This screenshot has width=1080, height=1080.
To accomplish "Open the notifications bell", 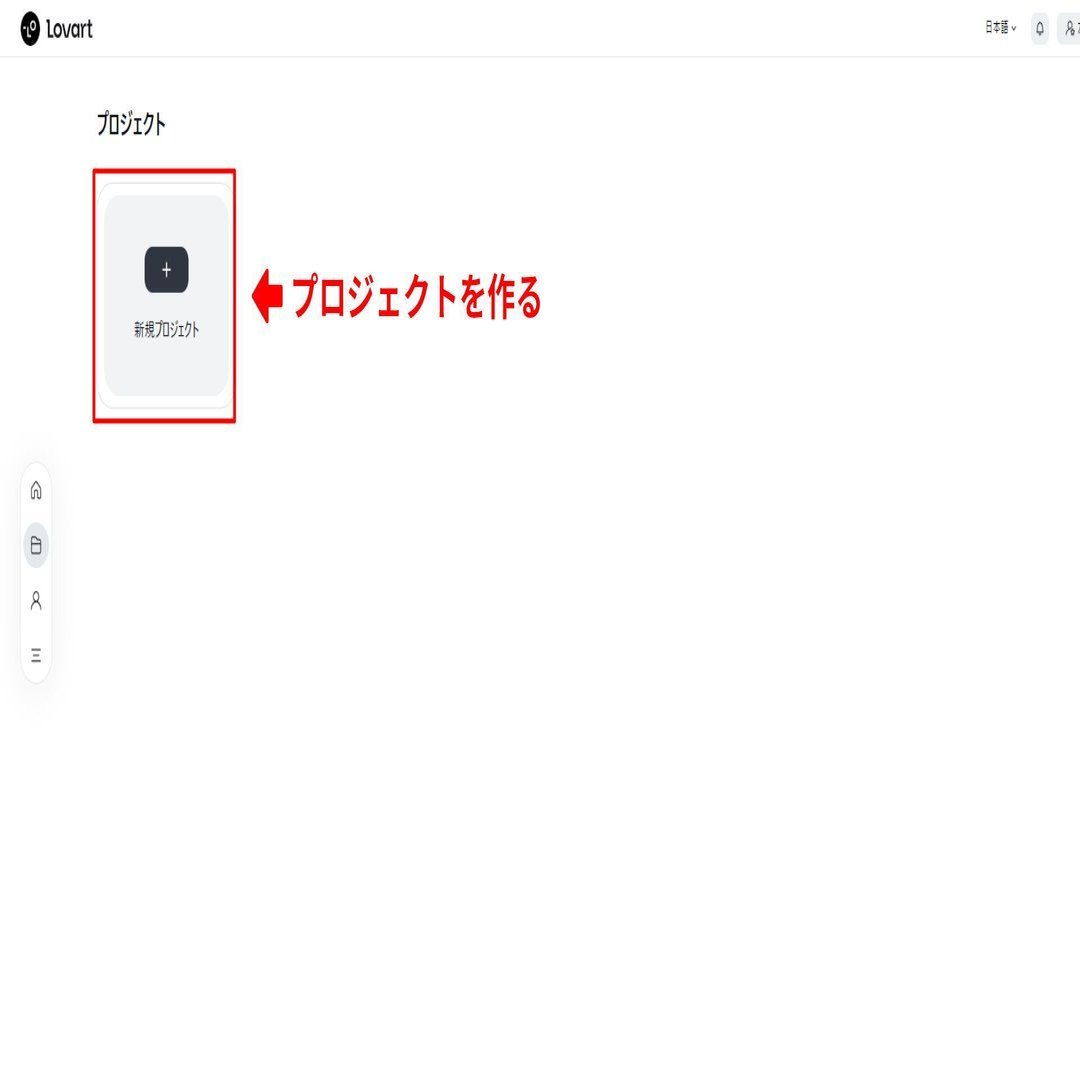I will point(1039,29).
